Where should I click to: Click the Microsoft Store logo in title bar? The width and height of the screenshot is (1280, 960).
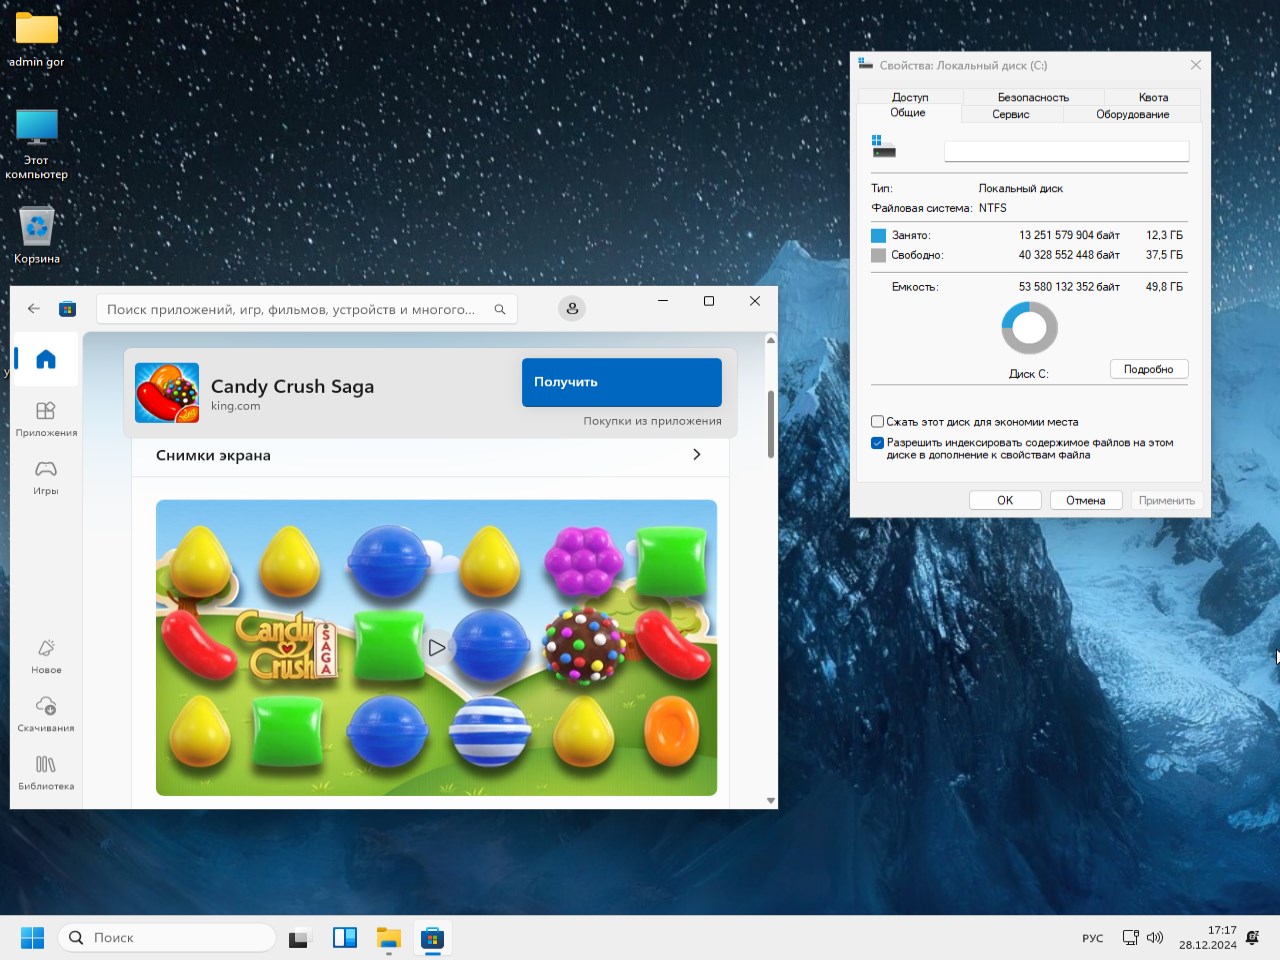pos(67,309)
